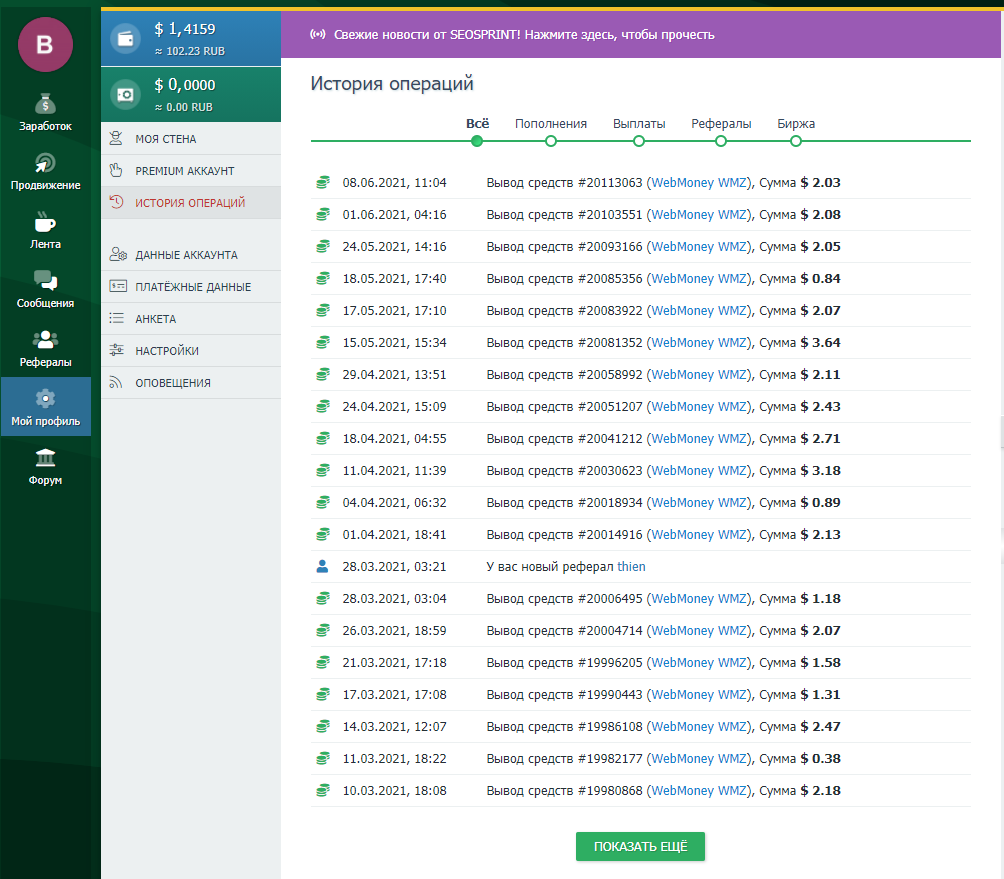Click WebMoney WMZ link for withdrawal #20113063
Image resolution: width=1004 pixels, height=879 pixels.
(699, 183)
